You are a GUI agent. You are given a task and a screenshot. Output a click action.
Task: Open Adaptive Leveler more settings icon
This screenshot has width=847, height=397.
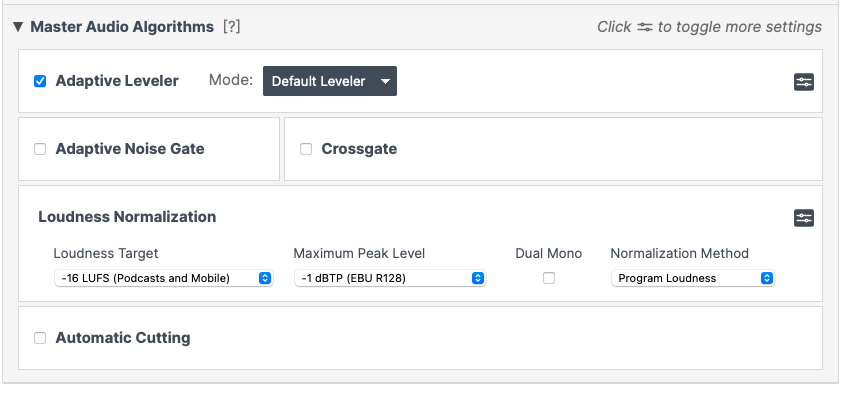(804, 82)
